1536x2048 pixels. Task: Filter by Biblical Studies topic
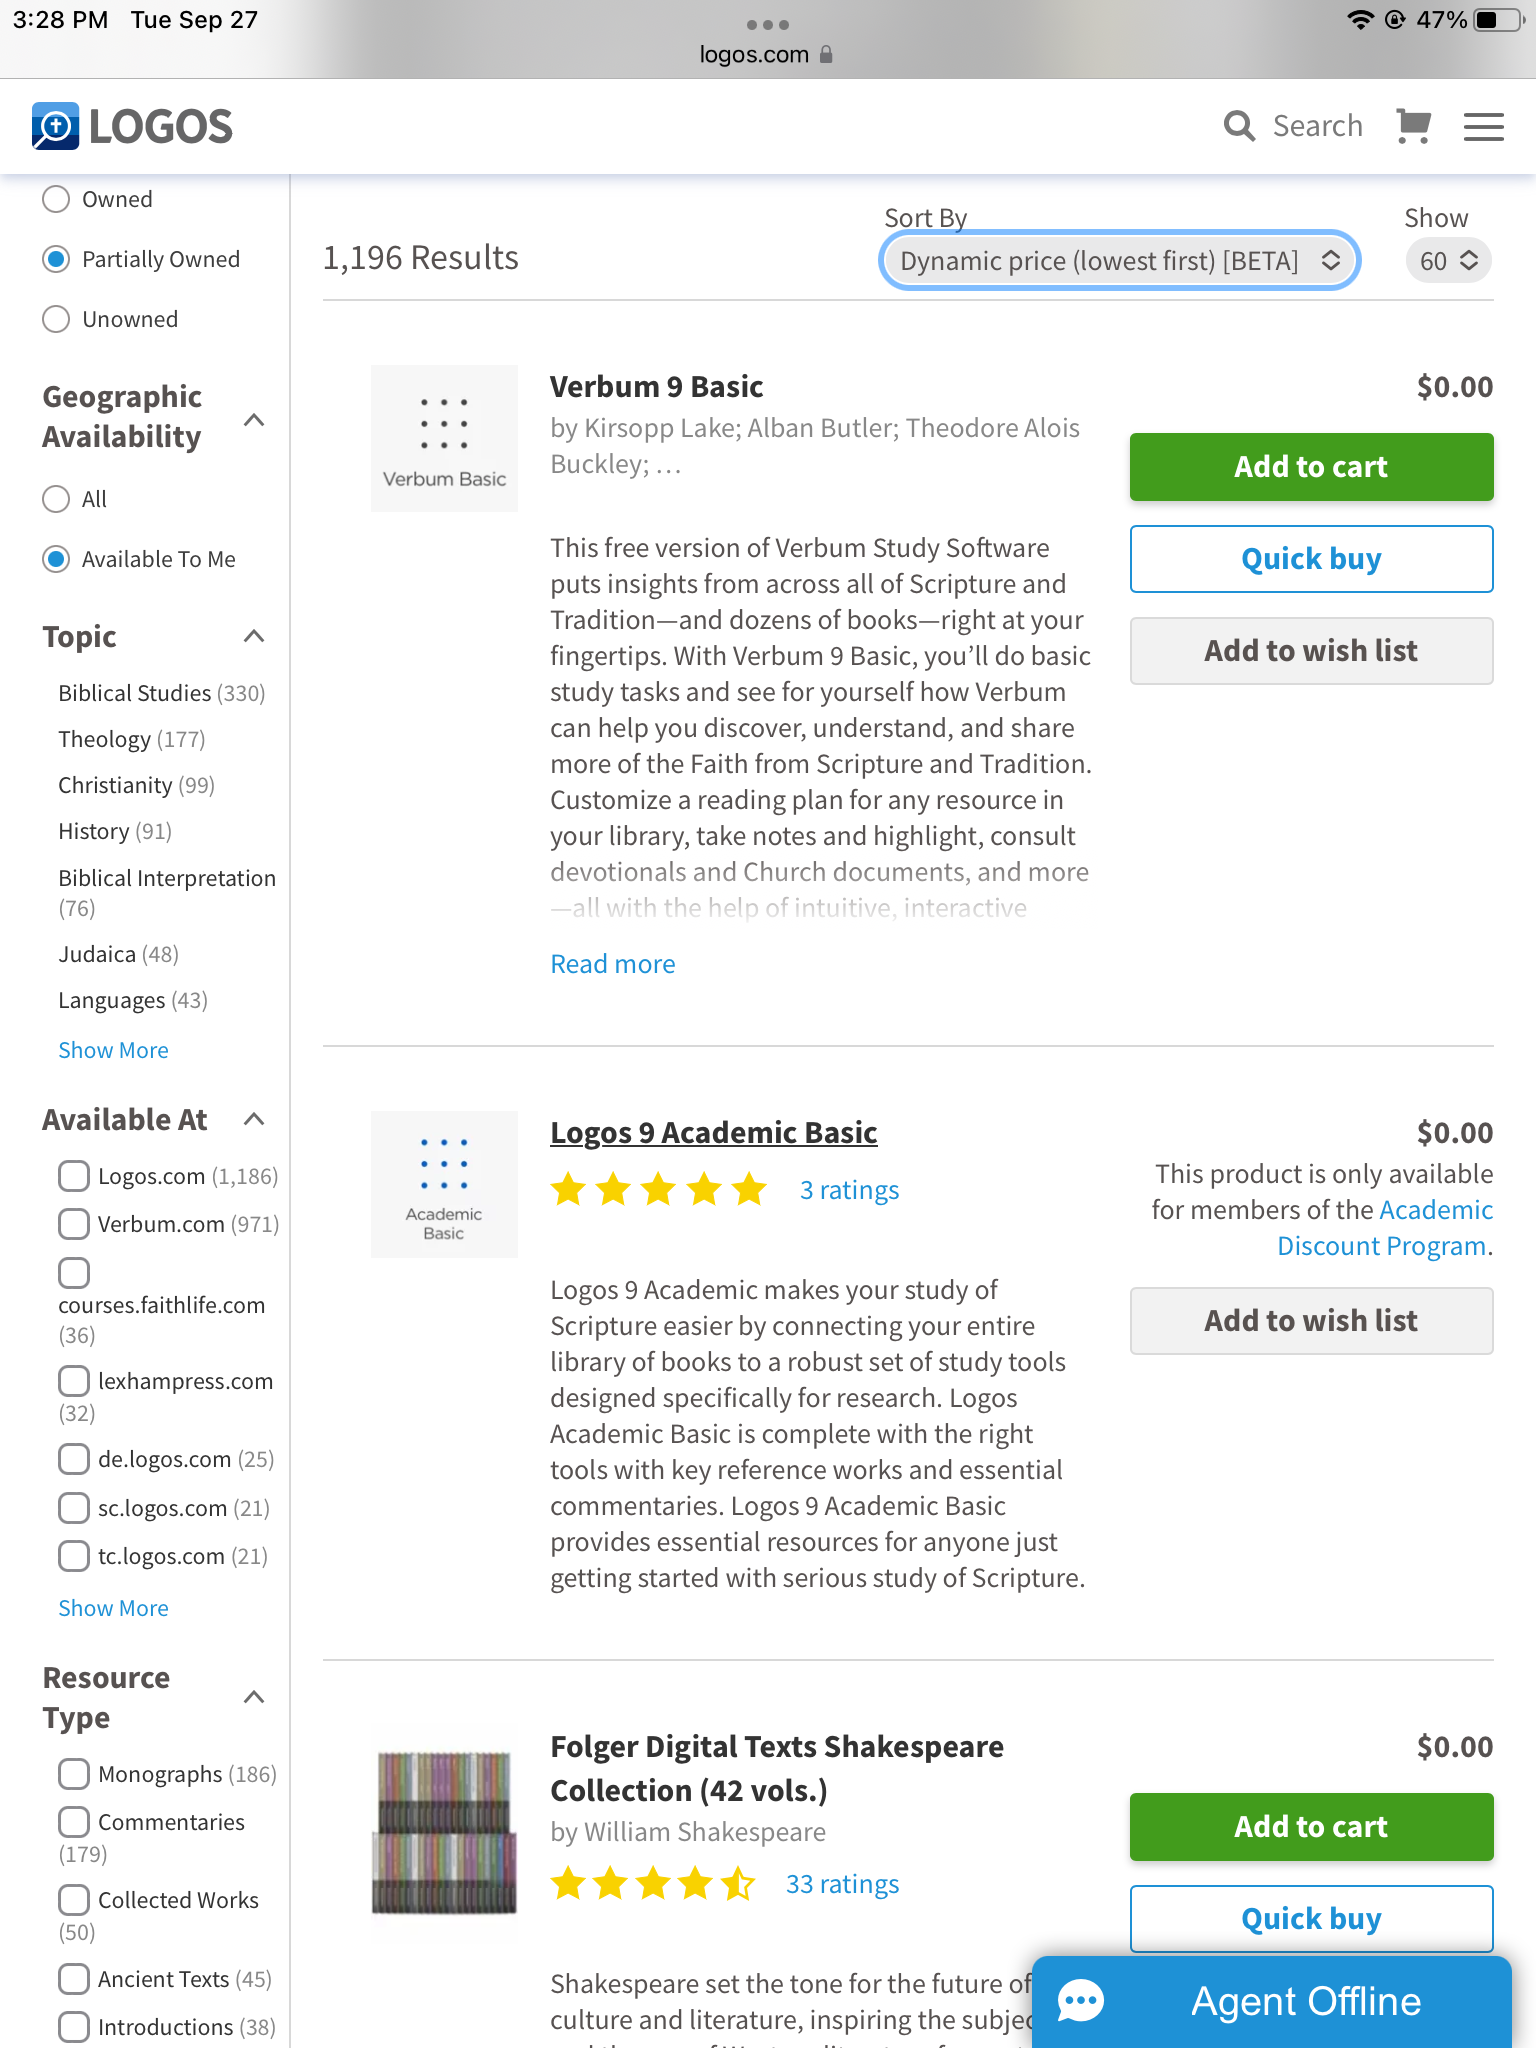pyautogui.click(x=135, y=693)
